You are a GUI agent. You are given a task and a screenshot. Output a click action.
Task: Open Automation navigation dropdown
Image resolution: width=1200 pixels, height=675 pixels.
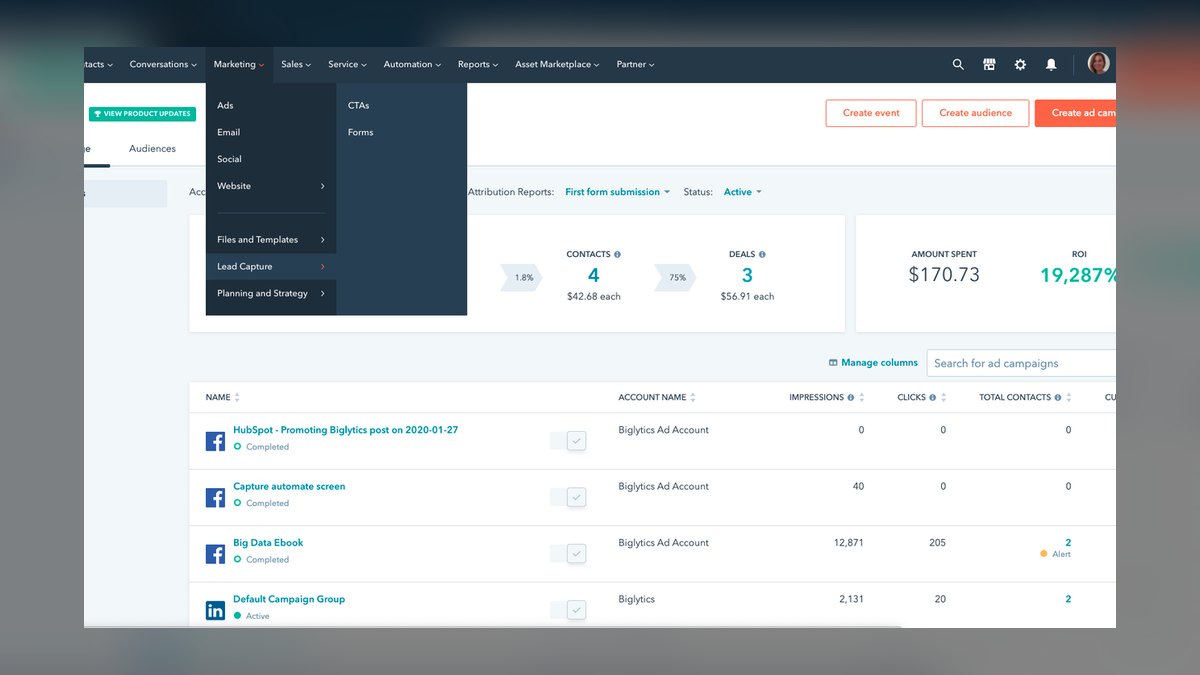[412, 64]
